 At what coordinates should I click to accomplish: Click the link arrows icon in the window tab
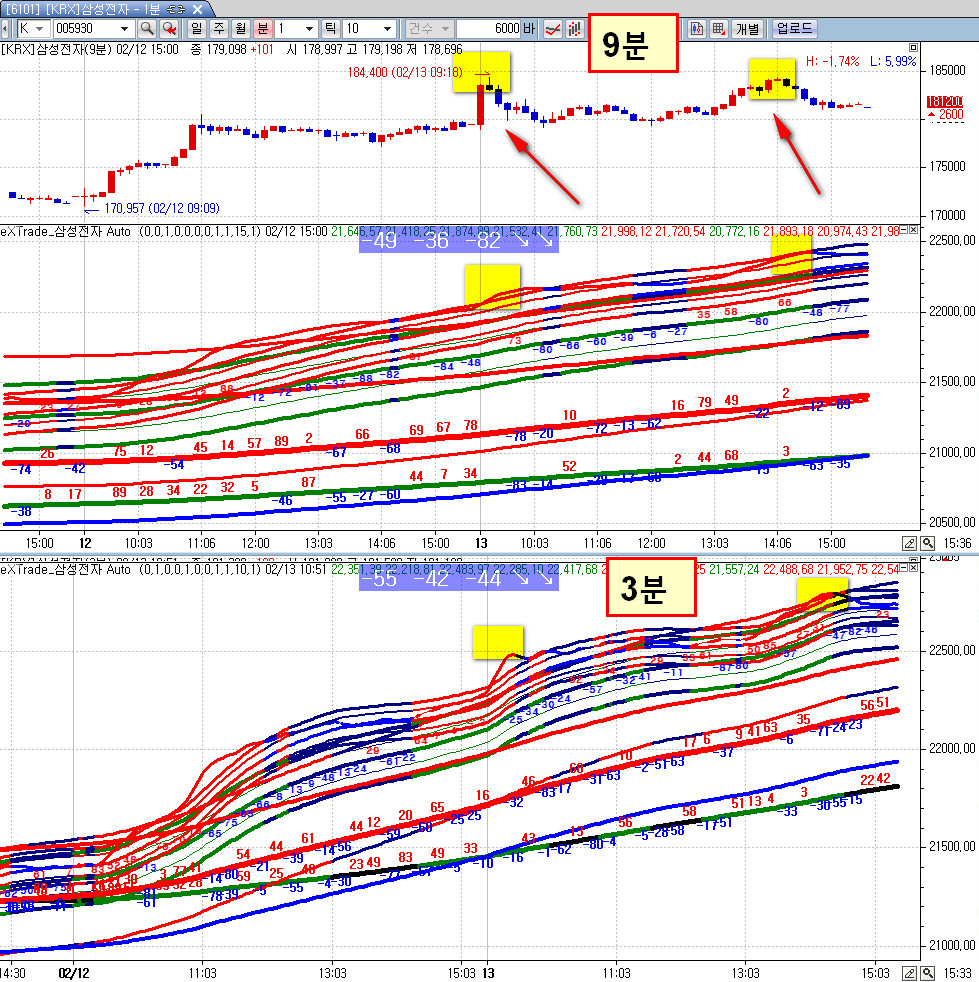click(x=176, y=9)
